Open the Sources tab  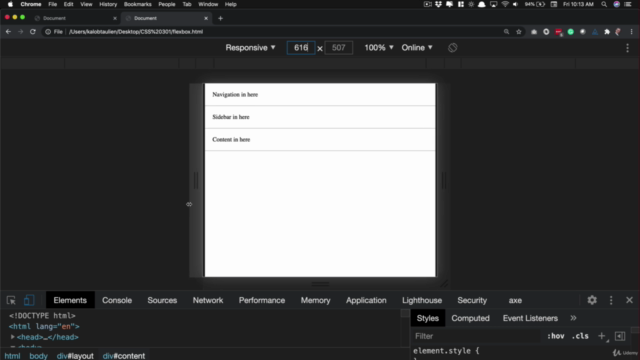(162, 300)
